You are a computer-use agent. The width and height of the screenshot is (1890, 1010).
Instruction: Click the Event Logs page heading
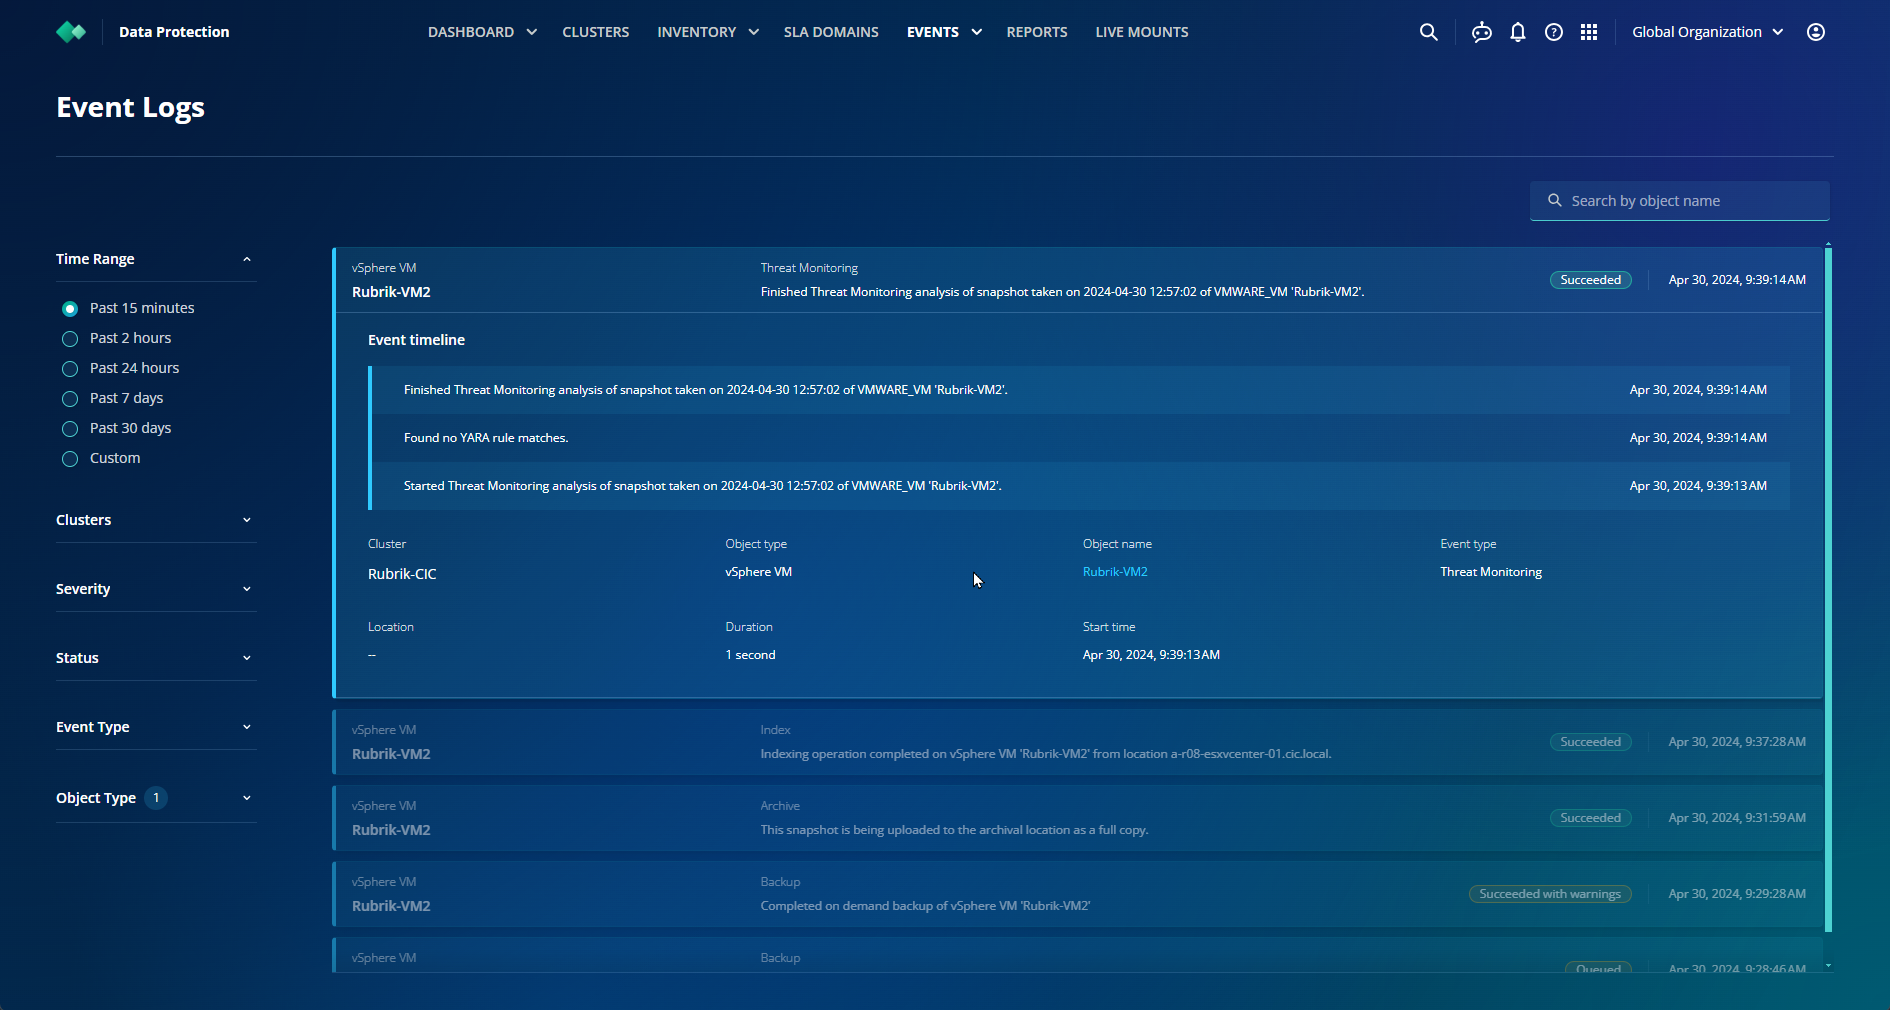[130, 107]
